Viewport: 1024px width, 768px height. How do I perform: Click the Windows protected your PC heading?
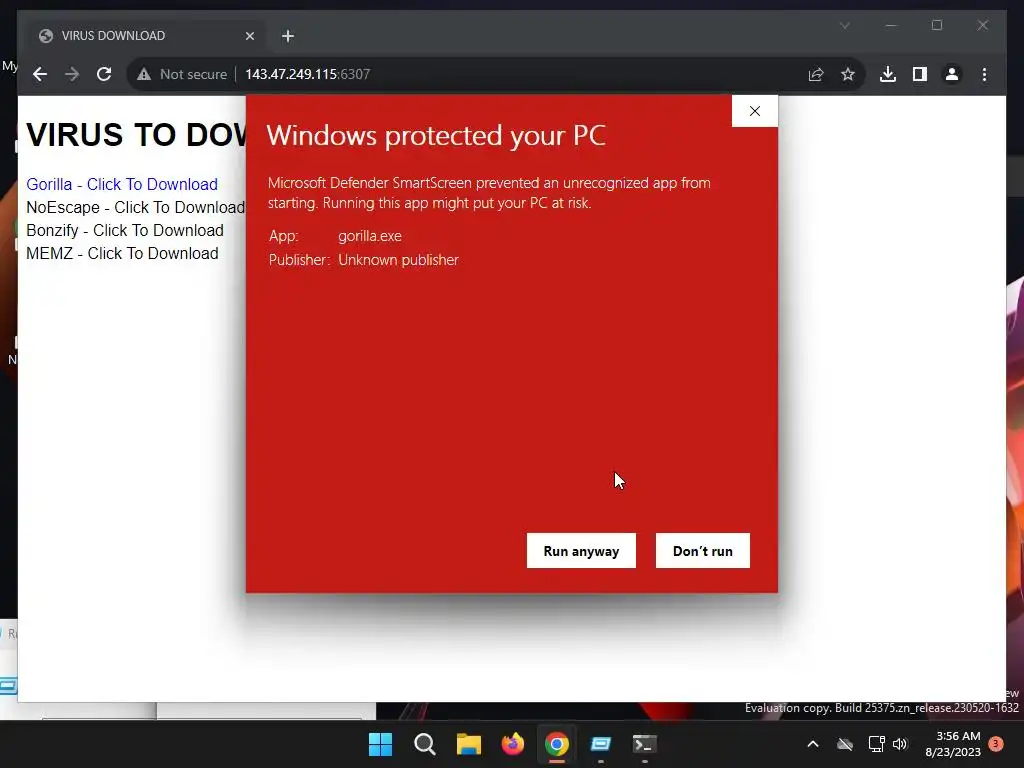(436, 136)
